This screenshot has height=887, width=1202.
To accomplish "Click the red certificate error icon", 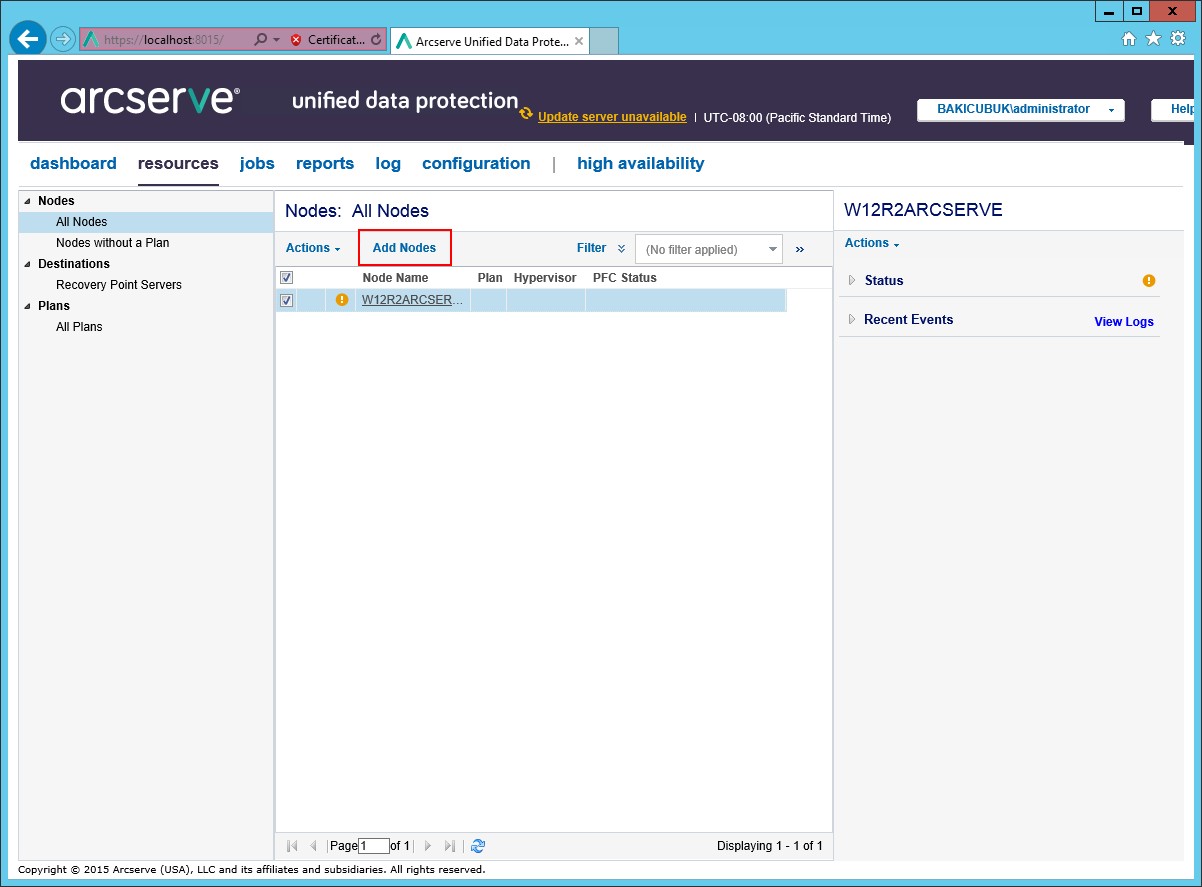I will (x=296, y=40).
